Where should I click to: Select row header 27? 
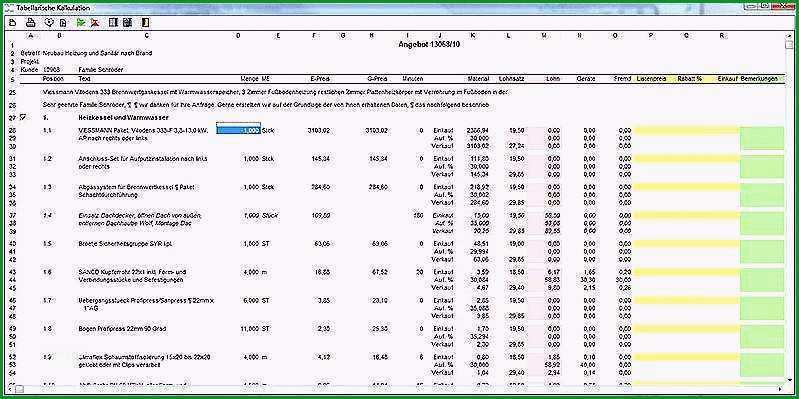12,117
